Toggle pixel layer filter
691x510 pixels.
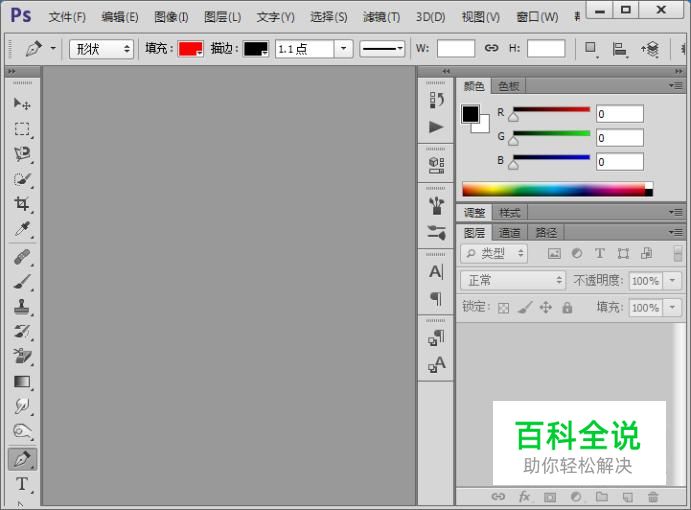(x=554, y=253)
